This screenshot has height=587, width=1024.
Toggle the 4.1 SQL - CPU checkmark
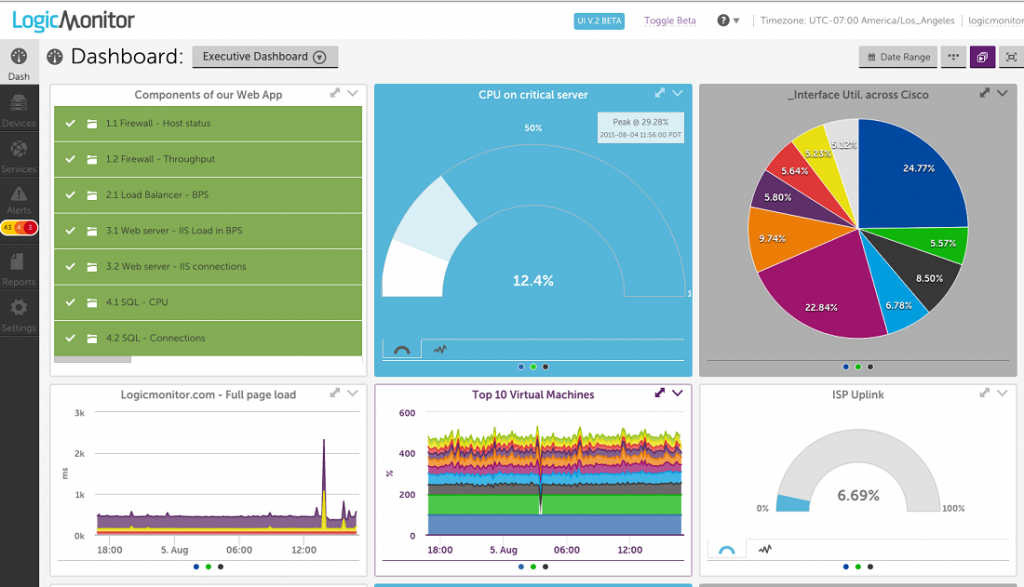(x=70, y=302)
